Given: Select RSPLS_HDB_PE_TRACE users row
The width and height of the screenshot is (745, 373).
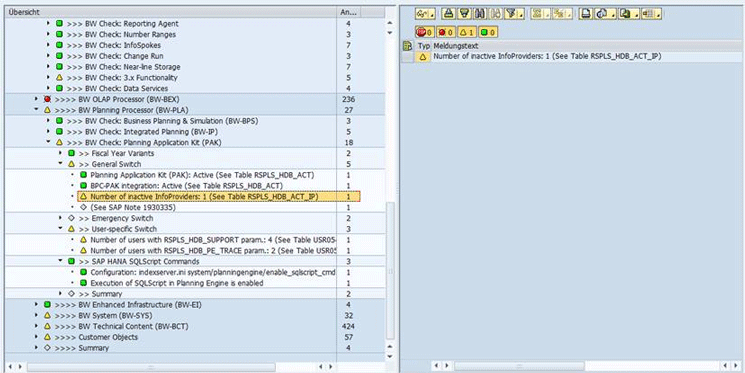Looking at the screenshot, I should pyautogui.click(x=213, y=250).
